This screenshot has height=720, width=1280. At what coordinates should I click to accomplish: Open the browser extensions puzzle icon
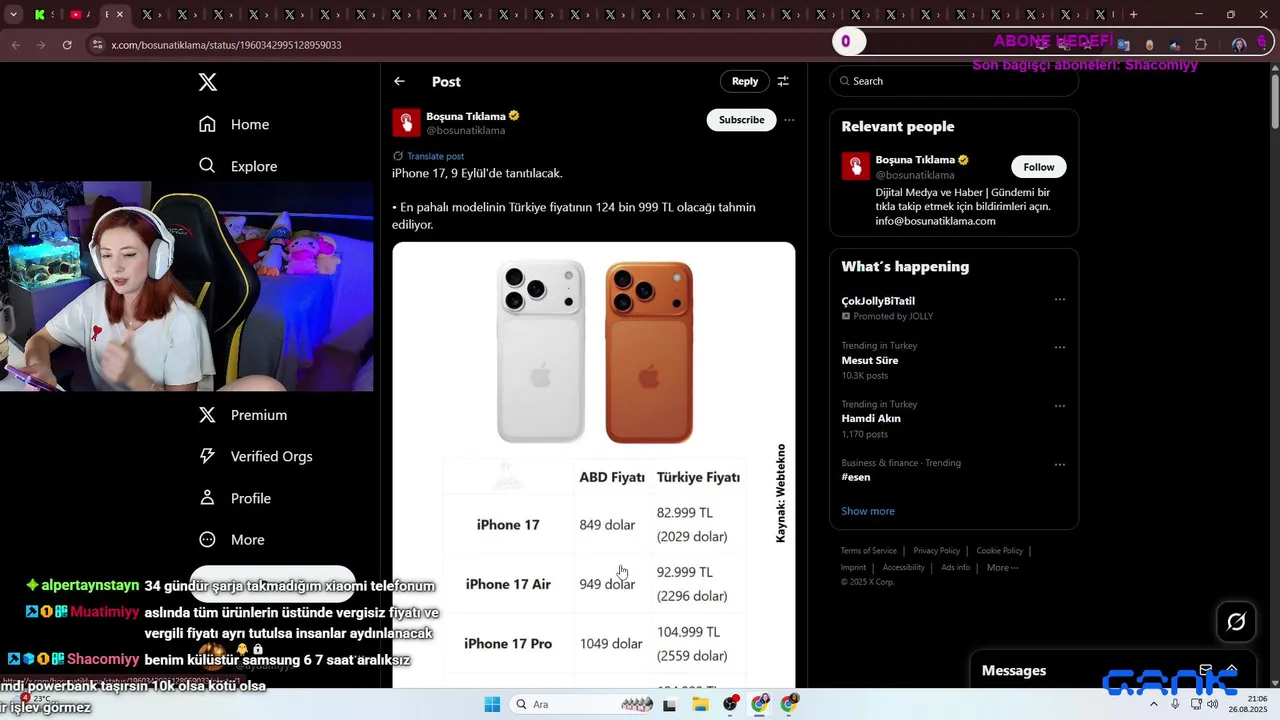pyautogui.click(x=1201, y=45)
